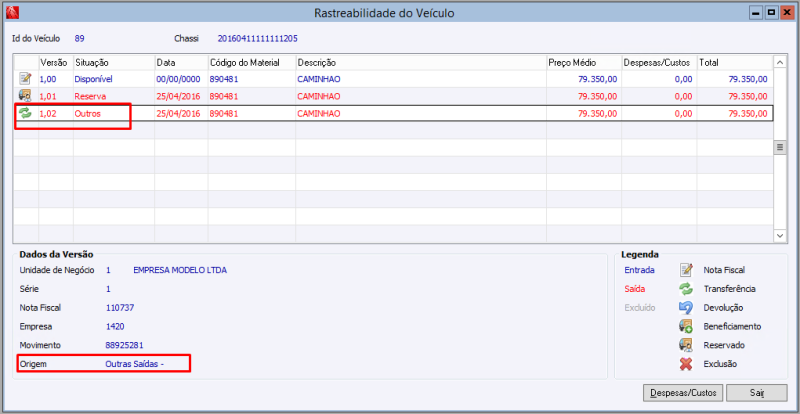Click the Data column header
The height and width of the screenshot is (414, 800).
(181, 62)
